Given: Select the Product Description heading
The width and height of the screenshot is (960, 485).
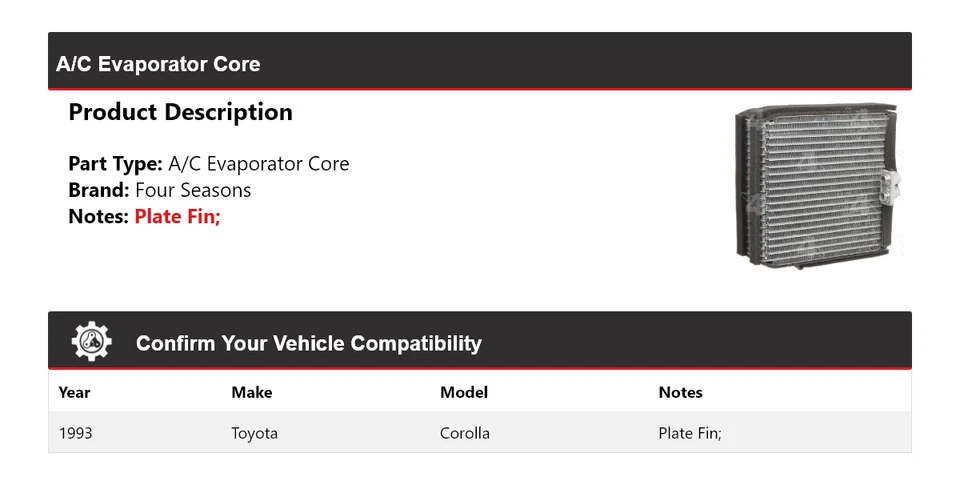Looking at the screenshot, I should click(180, 113).
